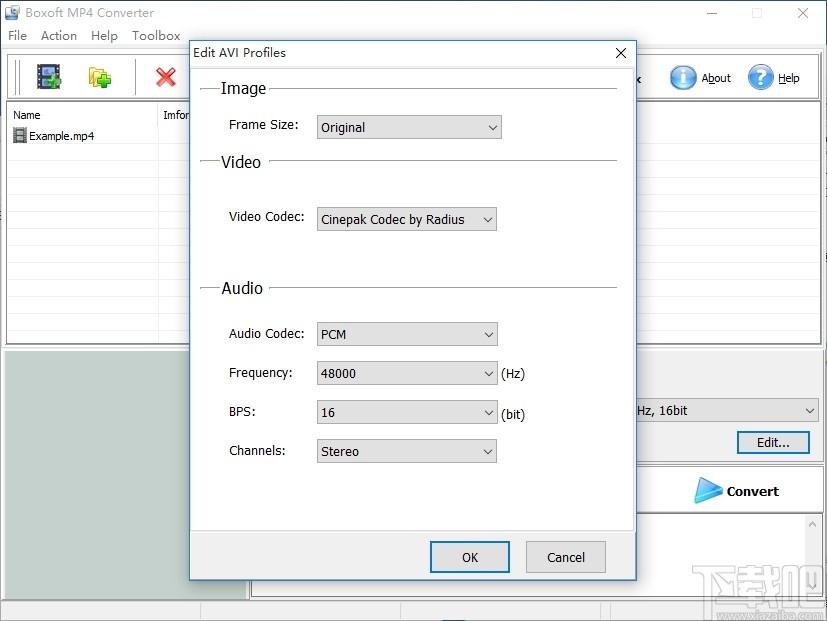Click the About label
The image size is (827, 621).
tap(716, 78)
